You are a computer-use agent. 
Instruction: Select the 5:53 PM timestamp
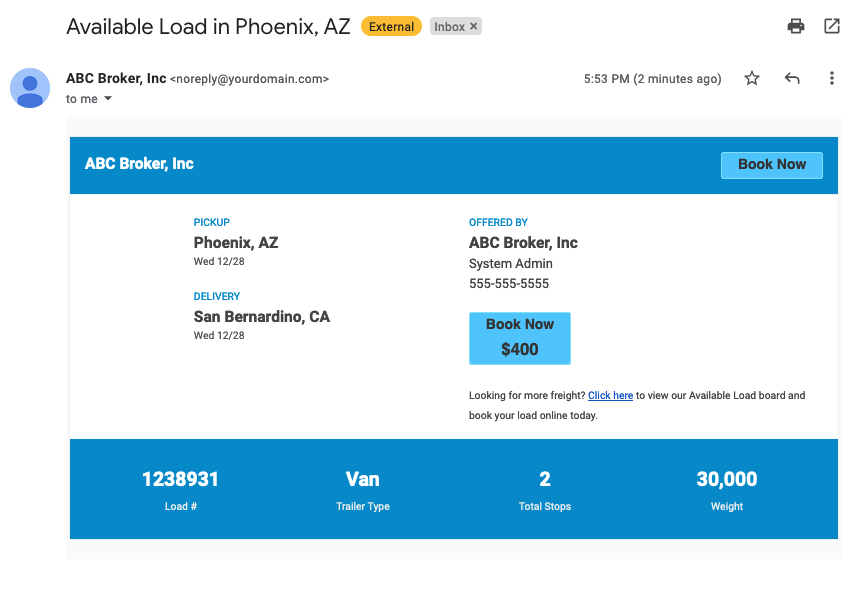(x=652, y=79)
